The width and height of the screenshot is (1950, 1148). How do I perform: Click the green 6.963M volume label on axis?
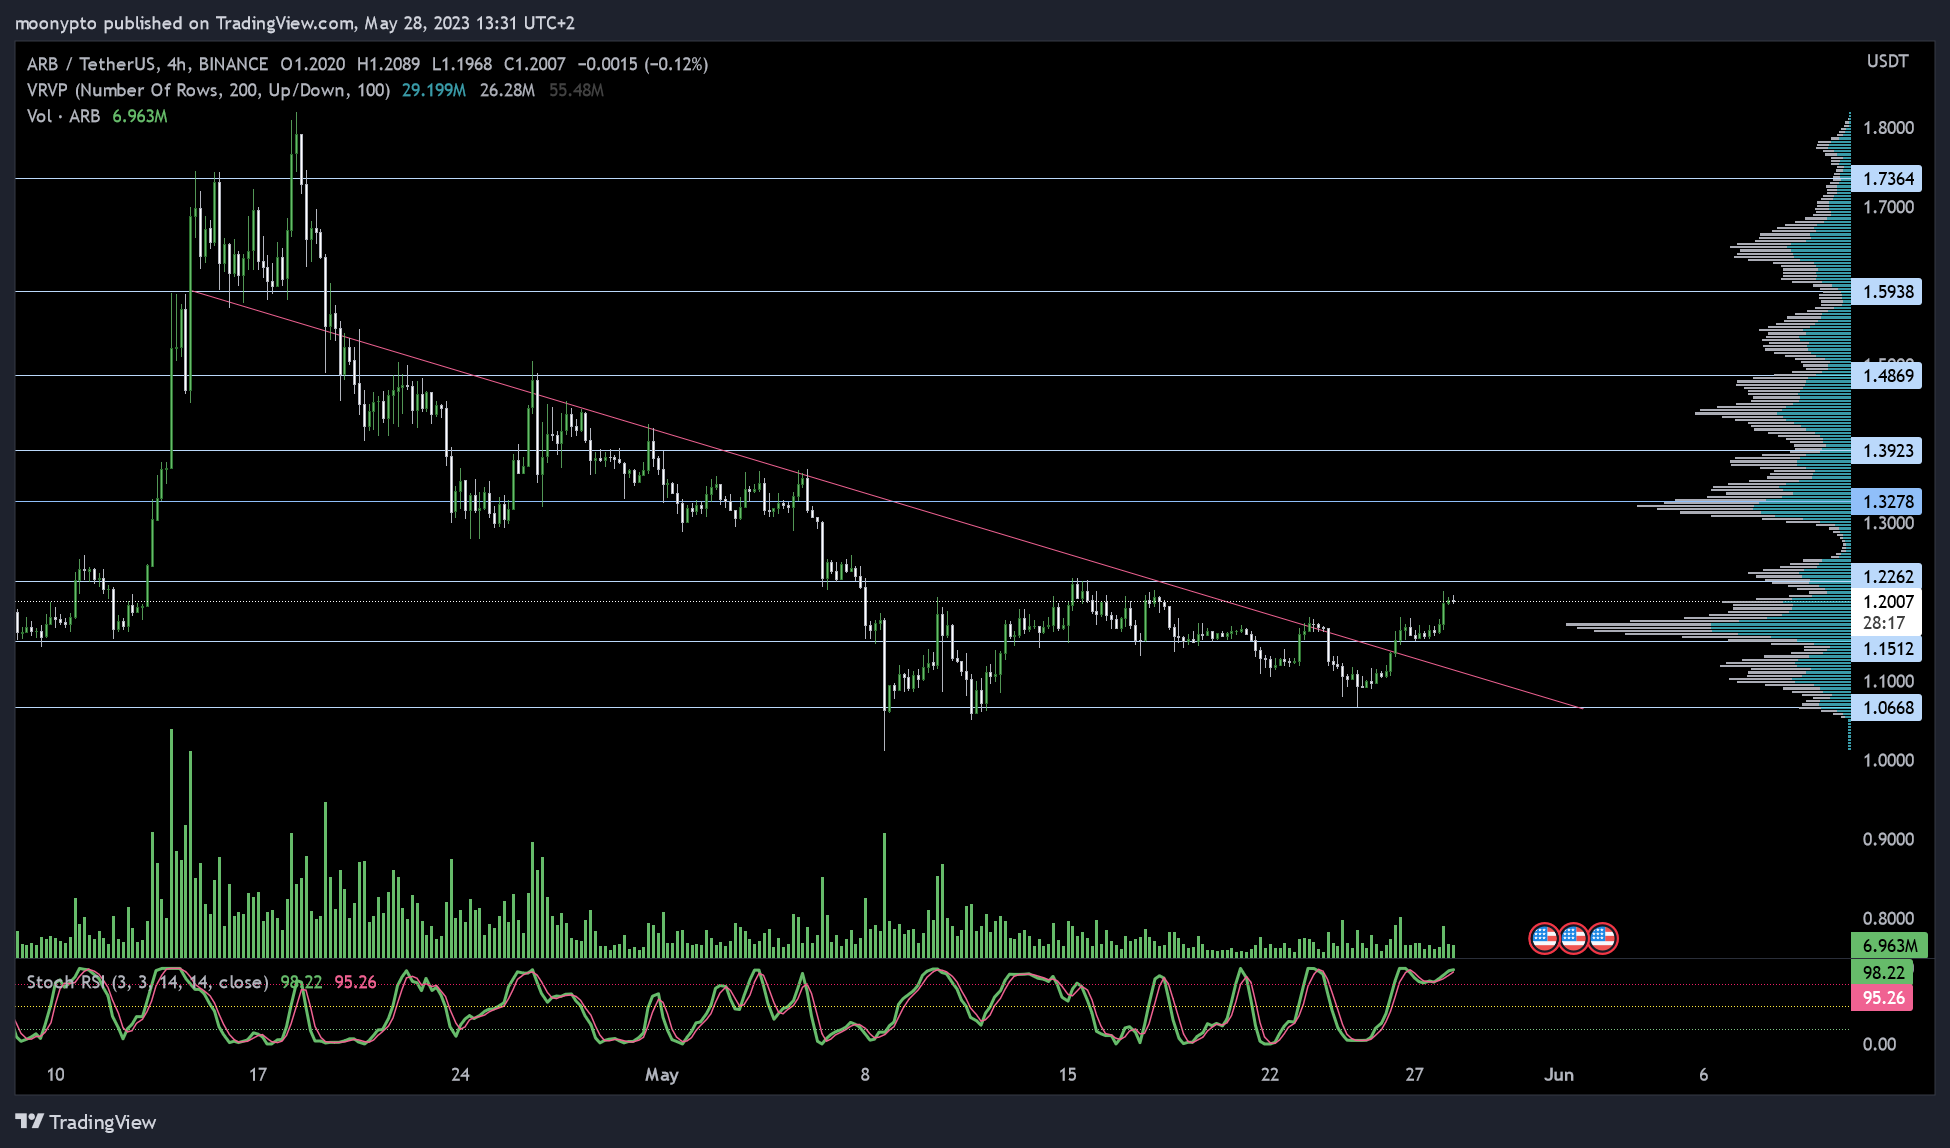coord(1888,945)
